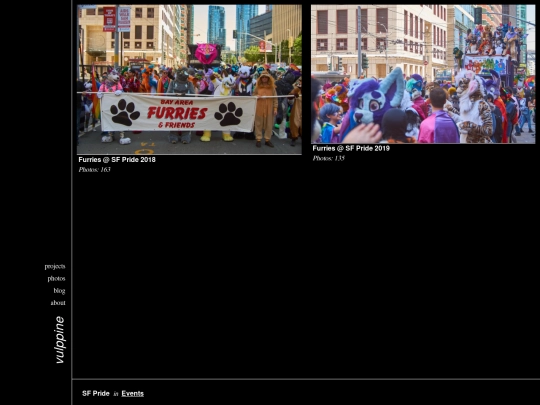Follow the Events breadcrumb link
Viewport: 540px width, 405px height.
133,394
